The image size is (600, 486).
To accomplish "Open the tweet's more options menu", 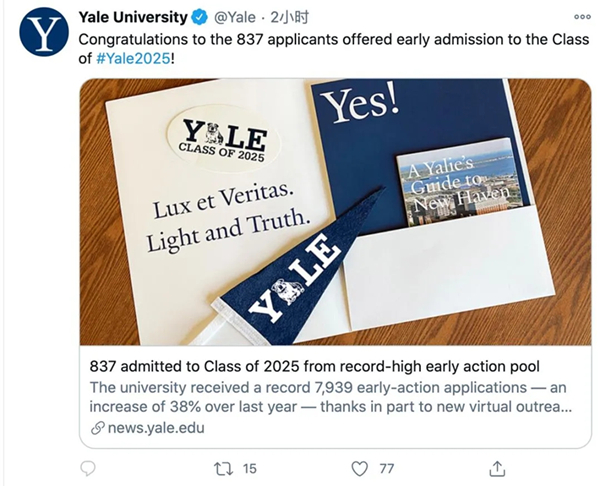I will click(581, 17).
